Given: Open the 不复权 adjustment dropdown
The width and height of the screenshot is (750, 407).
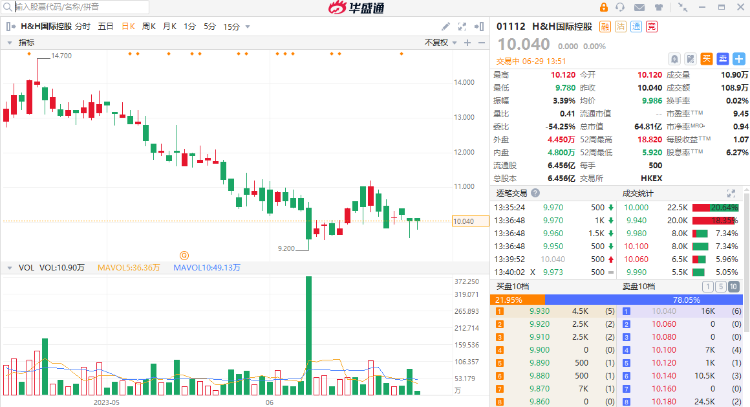Looking at the screenshot, I should coord(441,43).
